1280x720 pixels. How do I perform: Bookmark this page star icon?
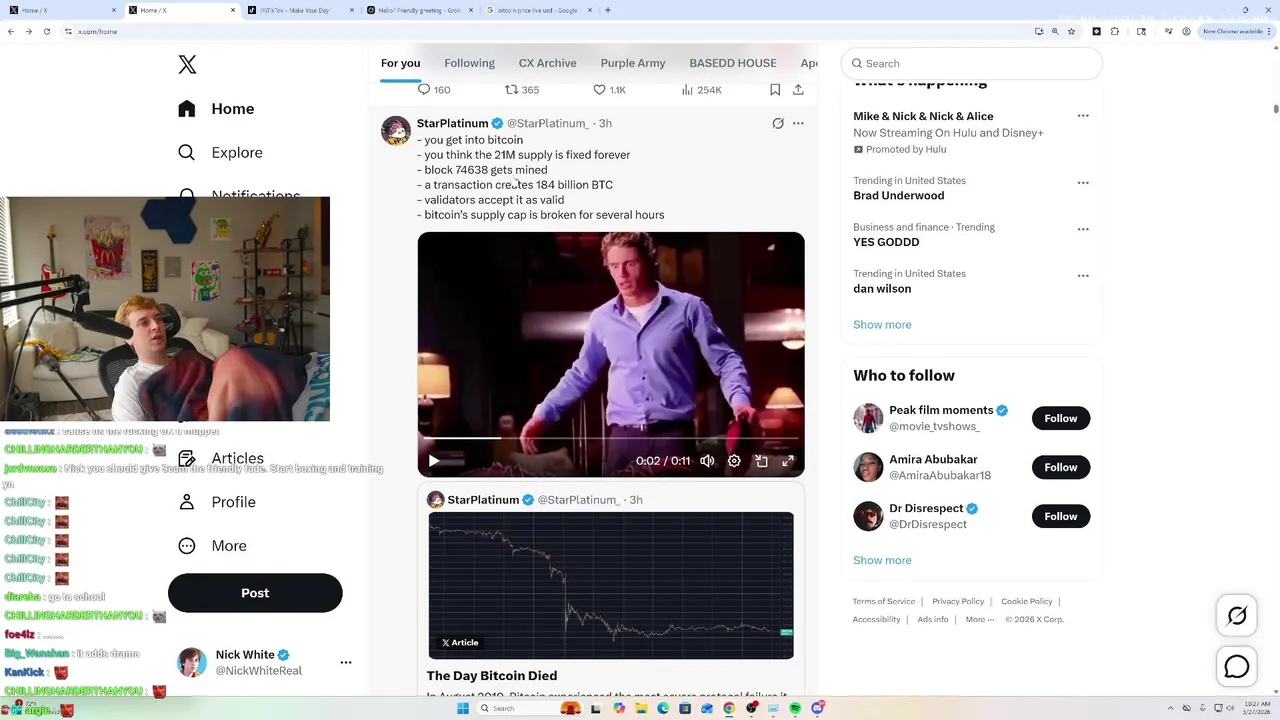pos(1071,31)
